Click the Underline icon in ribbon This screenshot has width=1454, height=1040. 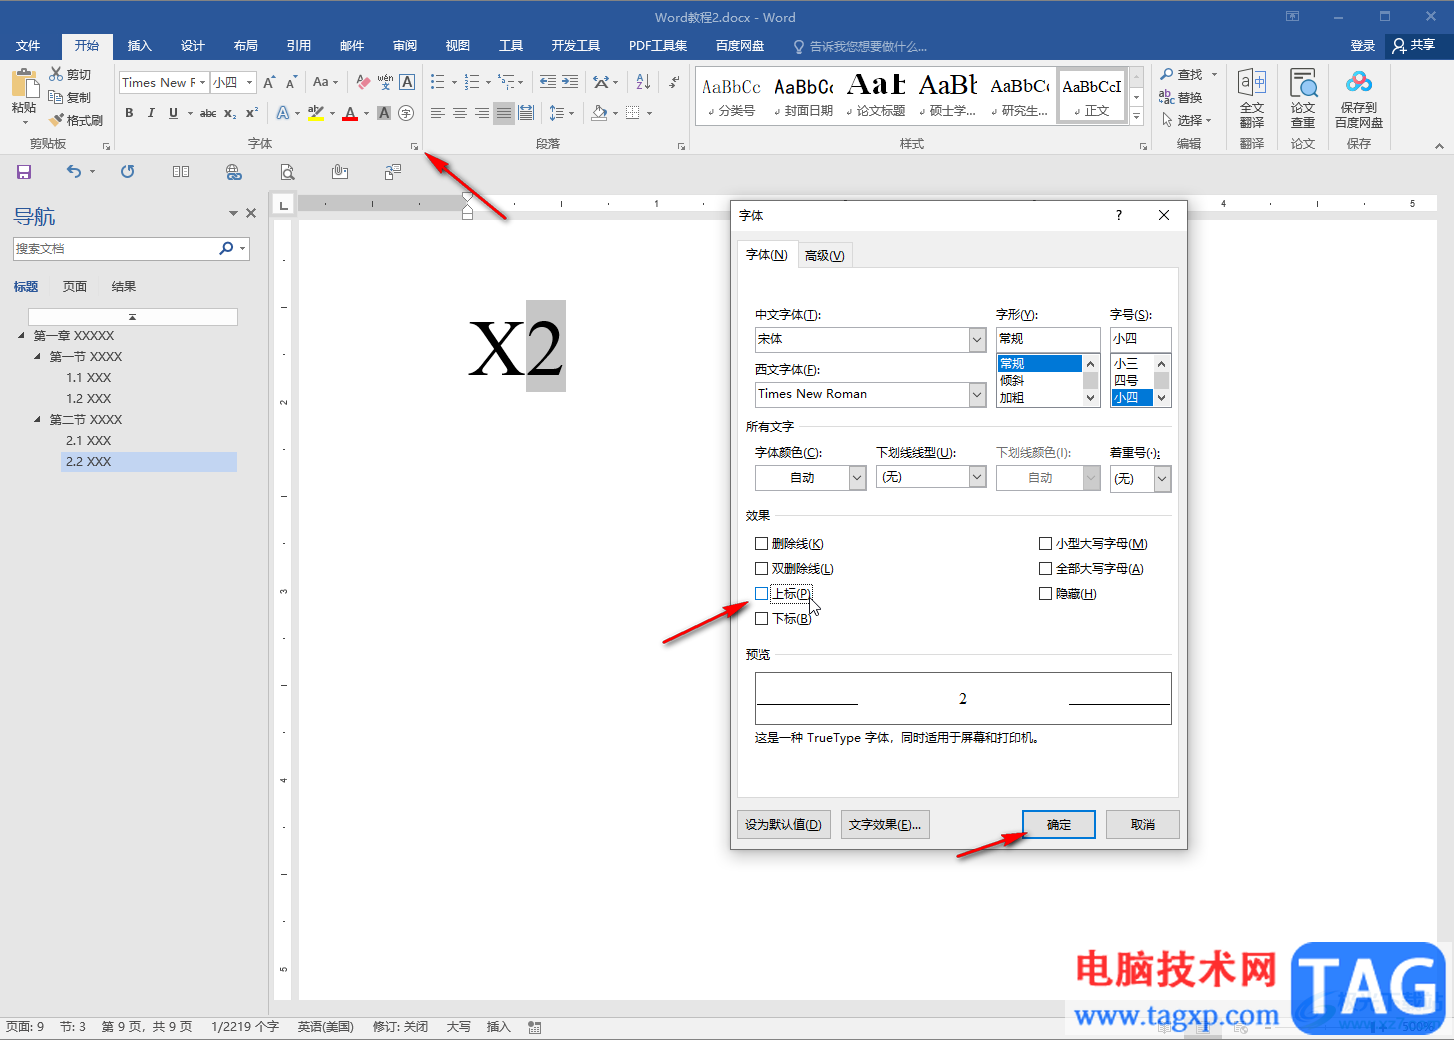(x=173, y=113)
